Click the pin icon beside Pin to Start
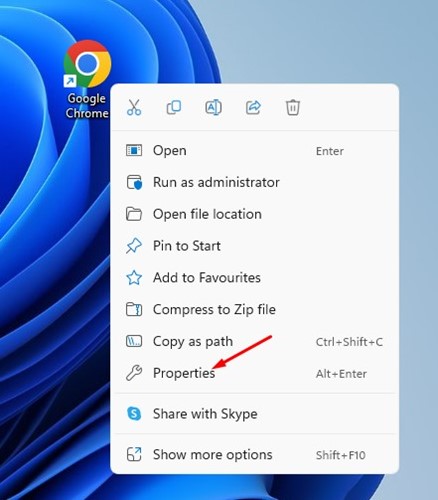The width and height of the screenshot is (438, 500). tap(134, 246)
